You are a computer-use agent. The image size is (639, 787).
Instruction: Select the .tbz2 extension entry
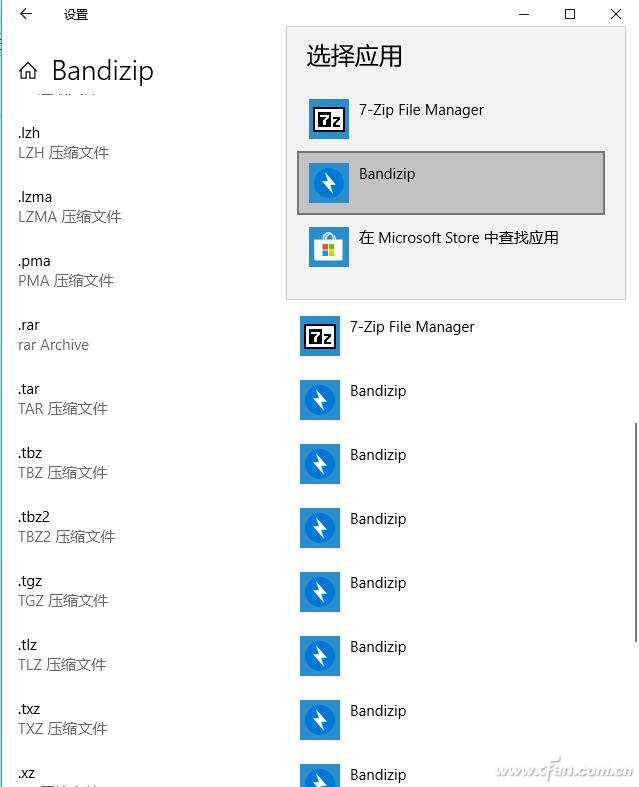[x=34, y=517]
